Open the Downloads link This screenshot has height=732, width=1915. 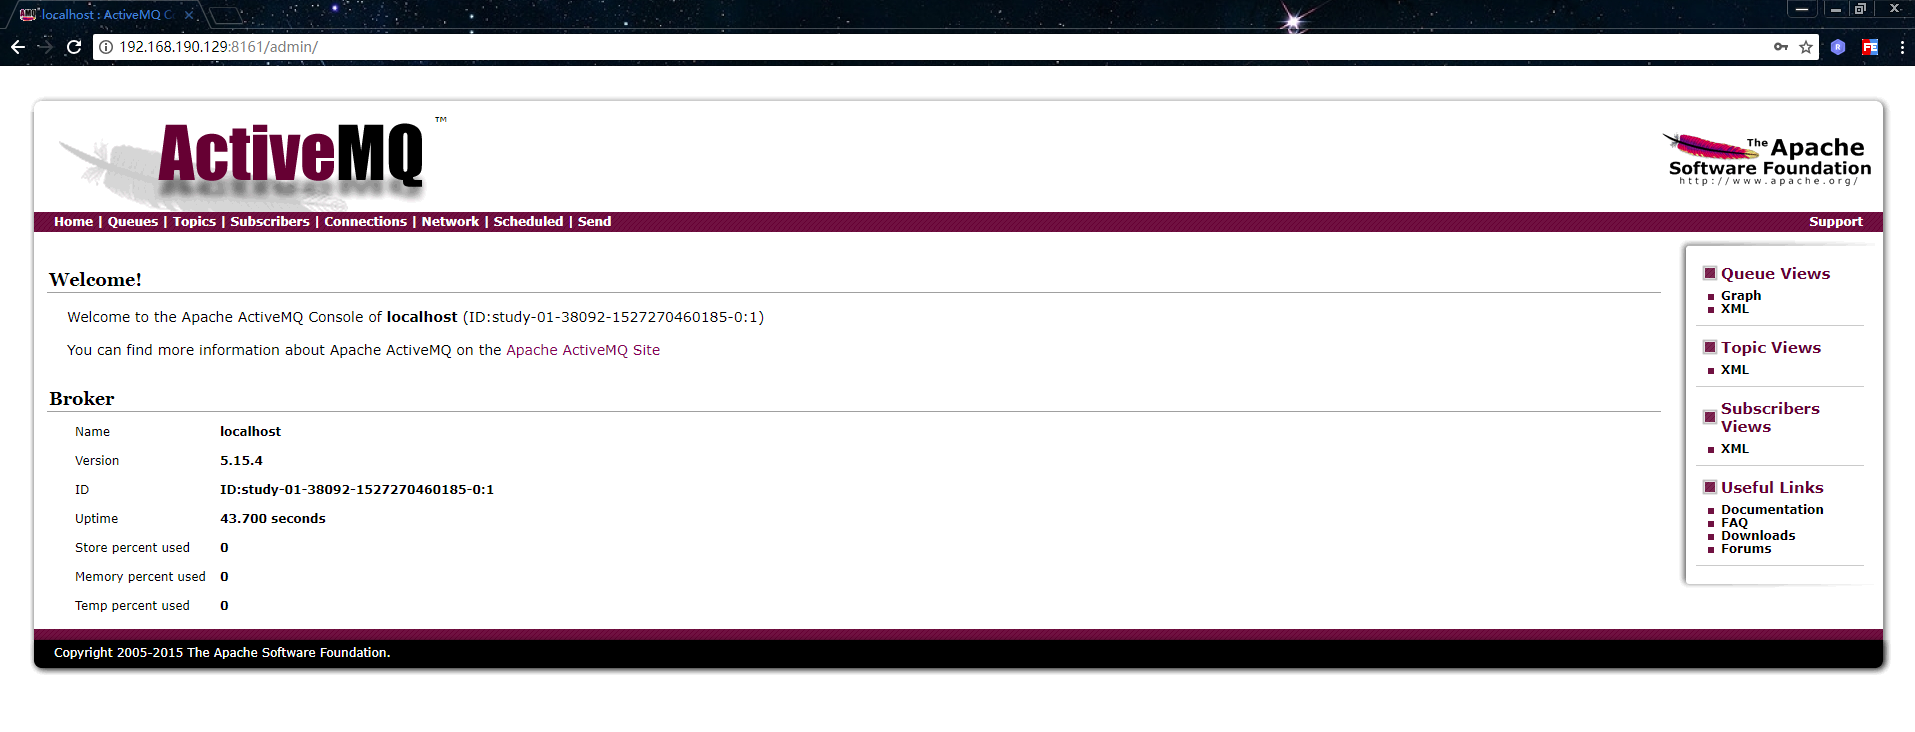coord(1758,536)
